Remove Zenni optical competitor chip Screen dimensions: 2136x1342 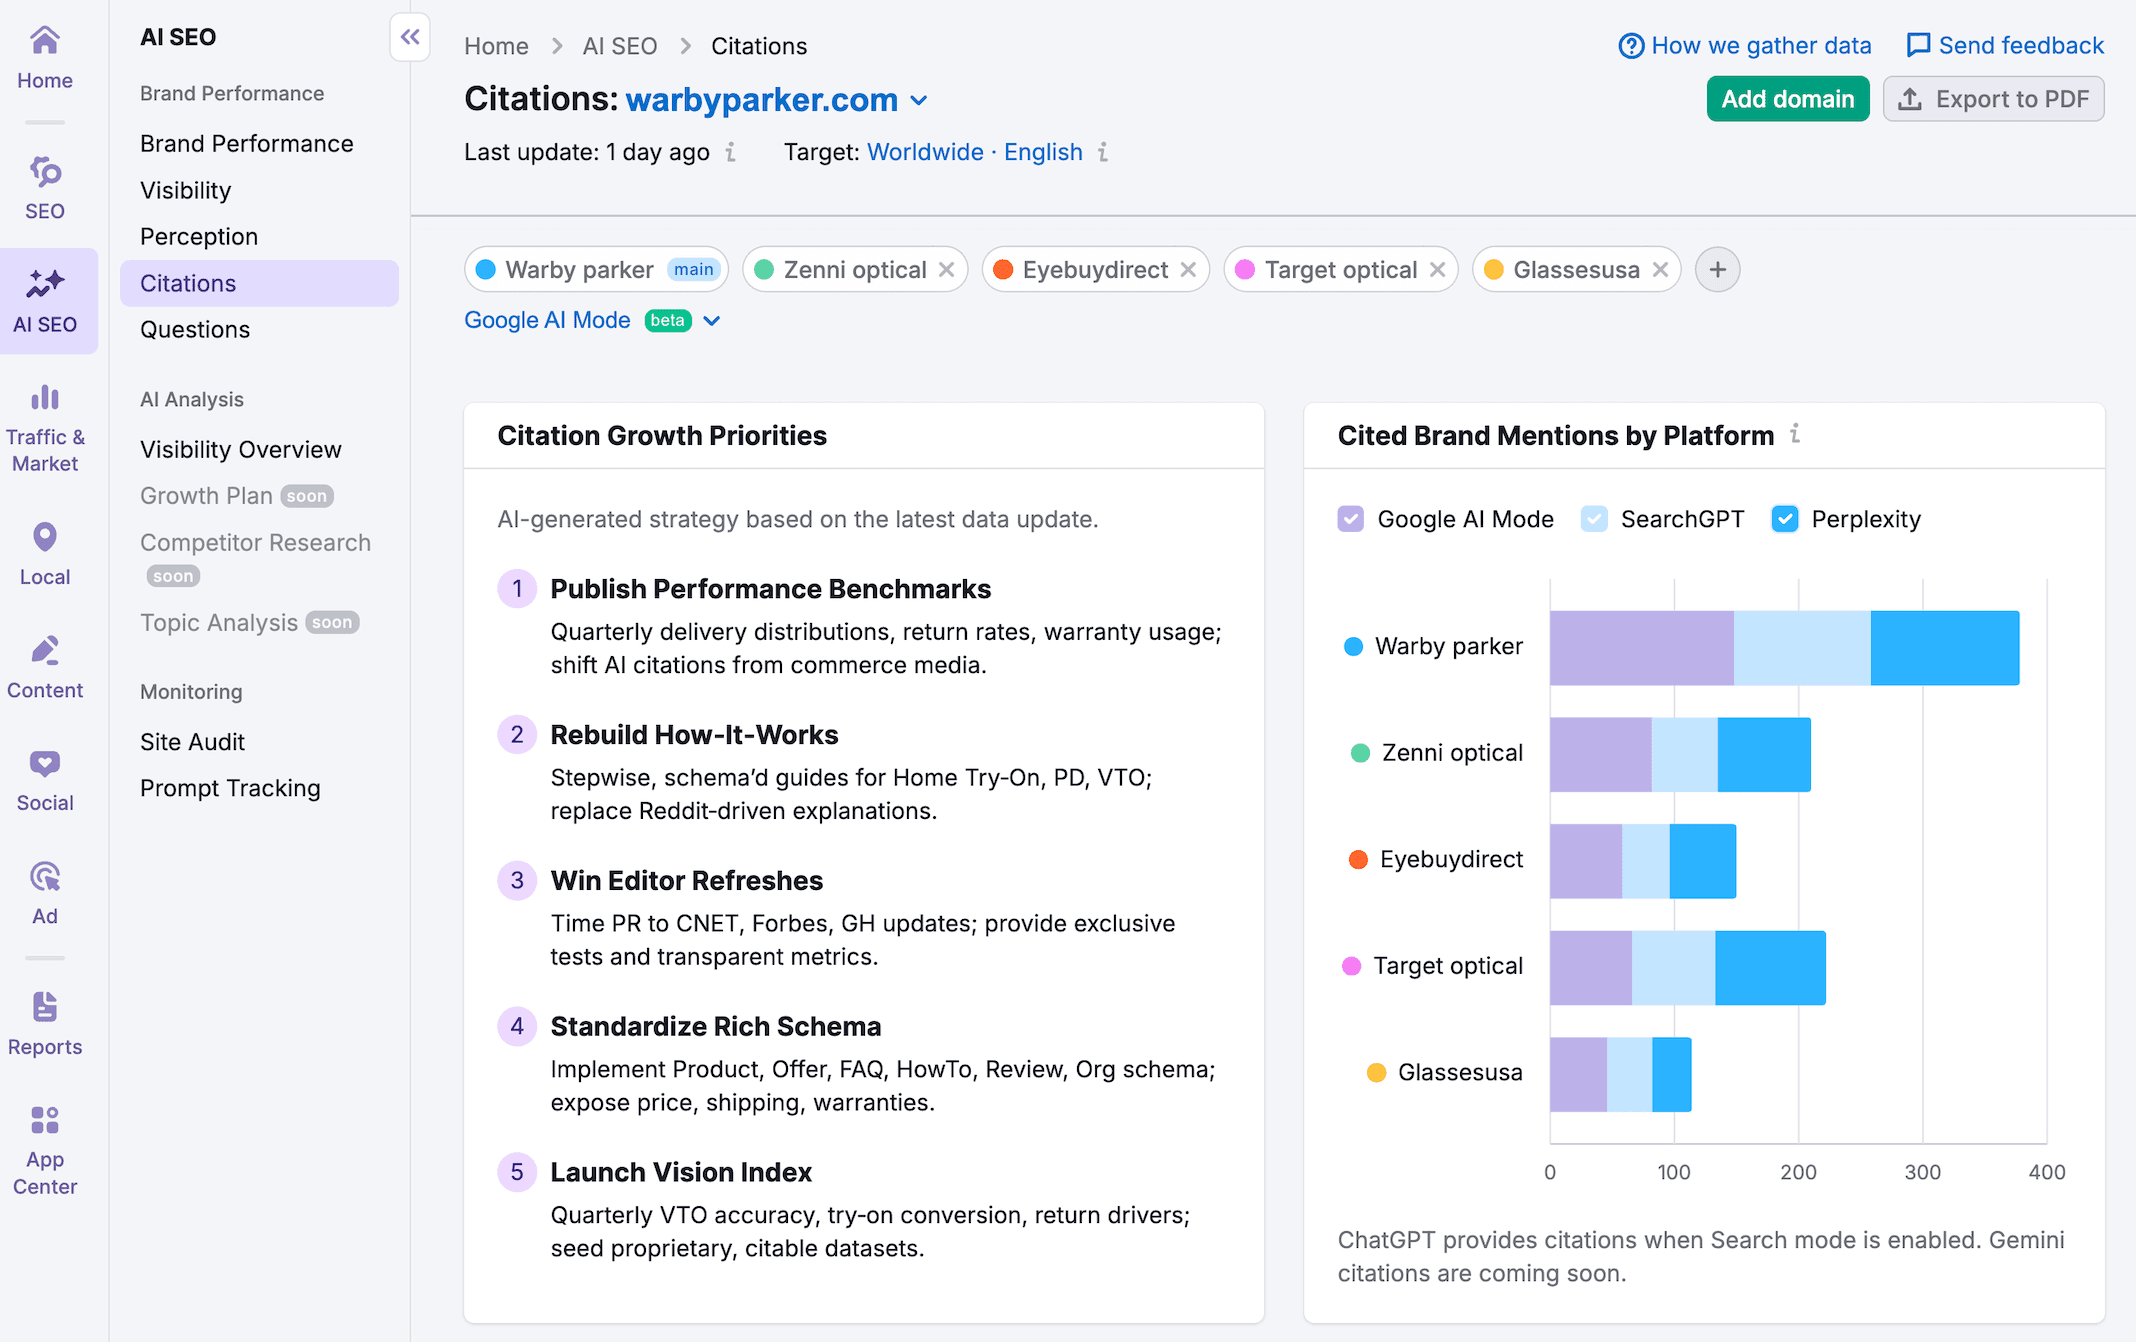947,270
